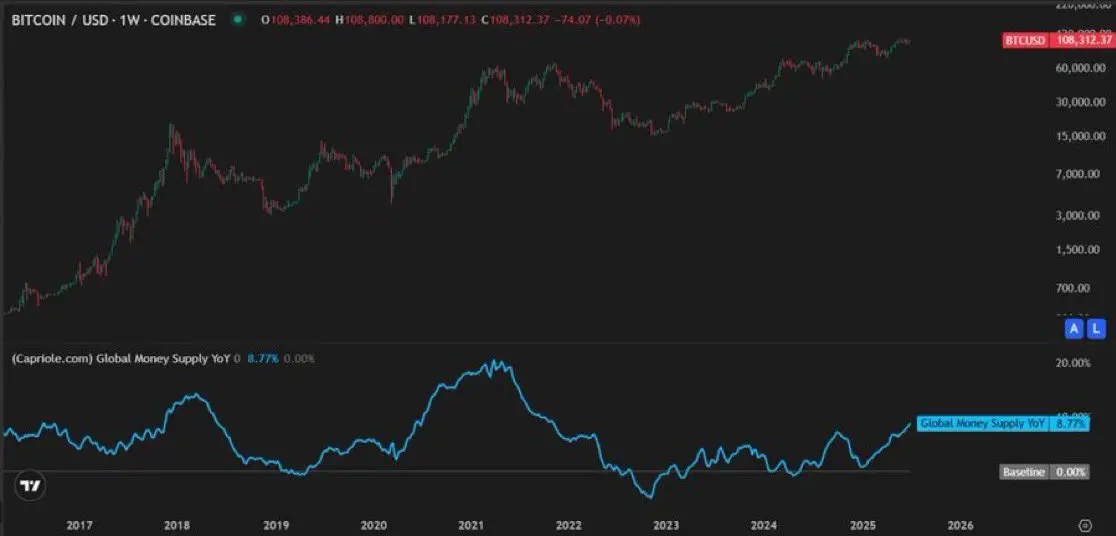Click the BTCUSD price label 108,312.37

pos(1058,40)
